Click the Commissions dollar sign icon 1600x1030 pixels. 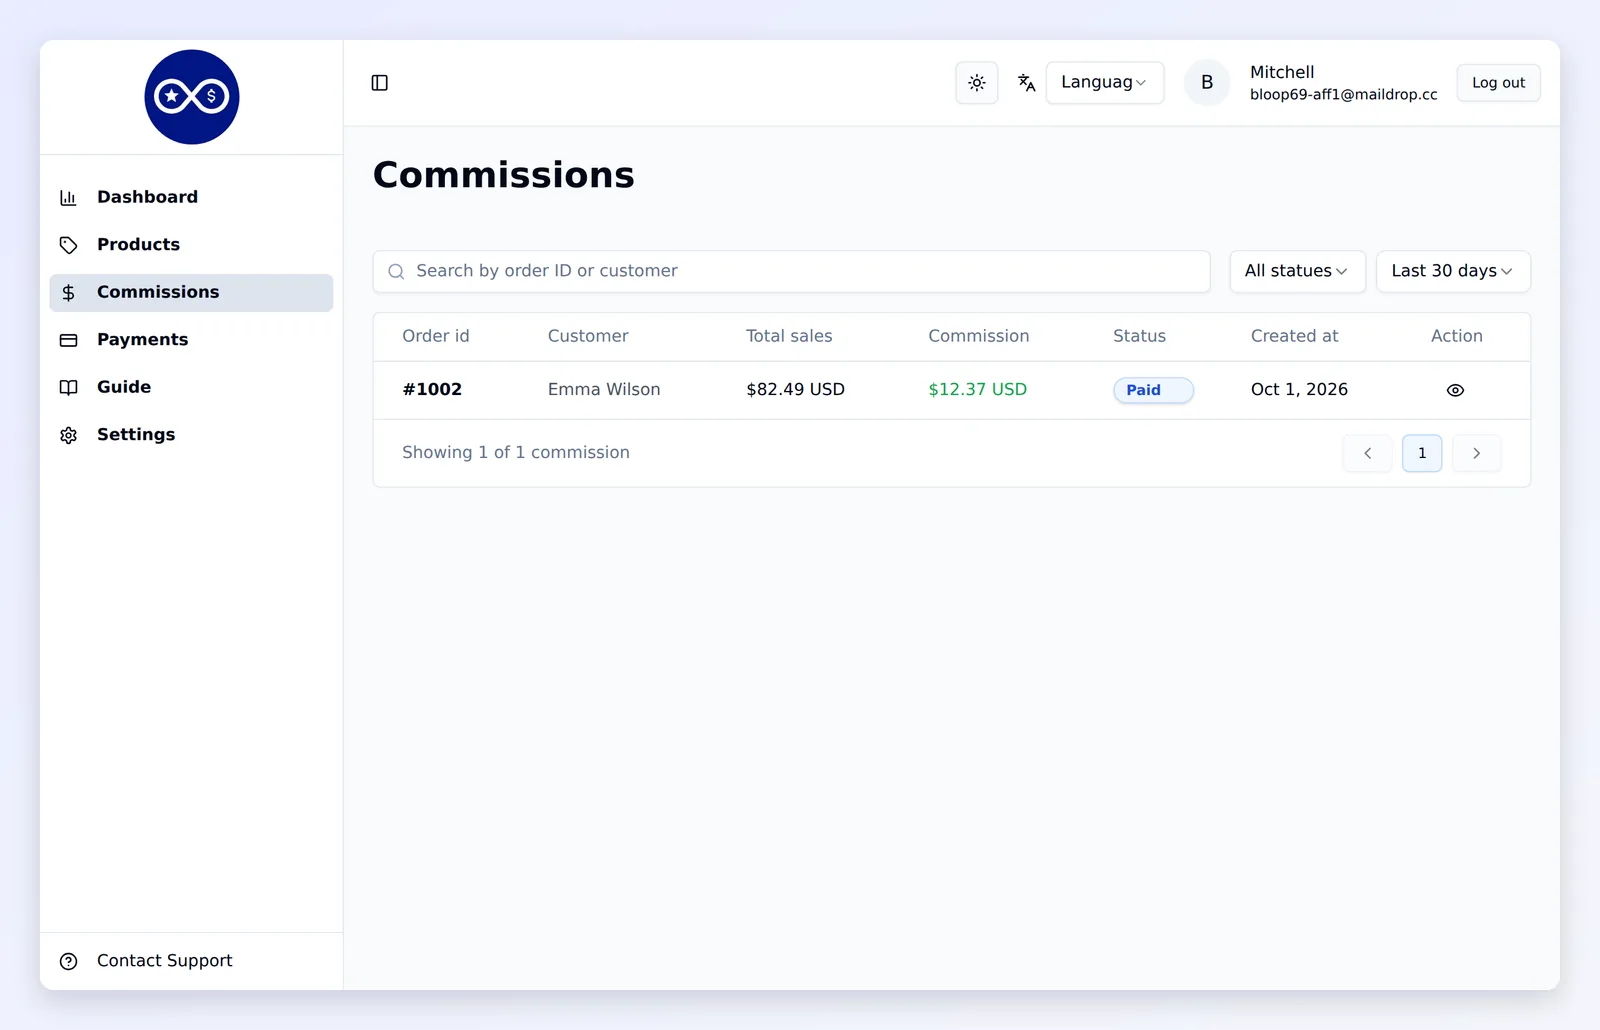(69, 293)
